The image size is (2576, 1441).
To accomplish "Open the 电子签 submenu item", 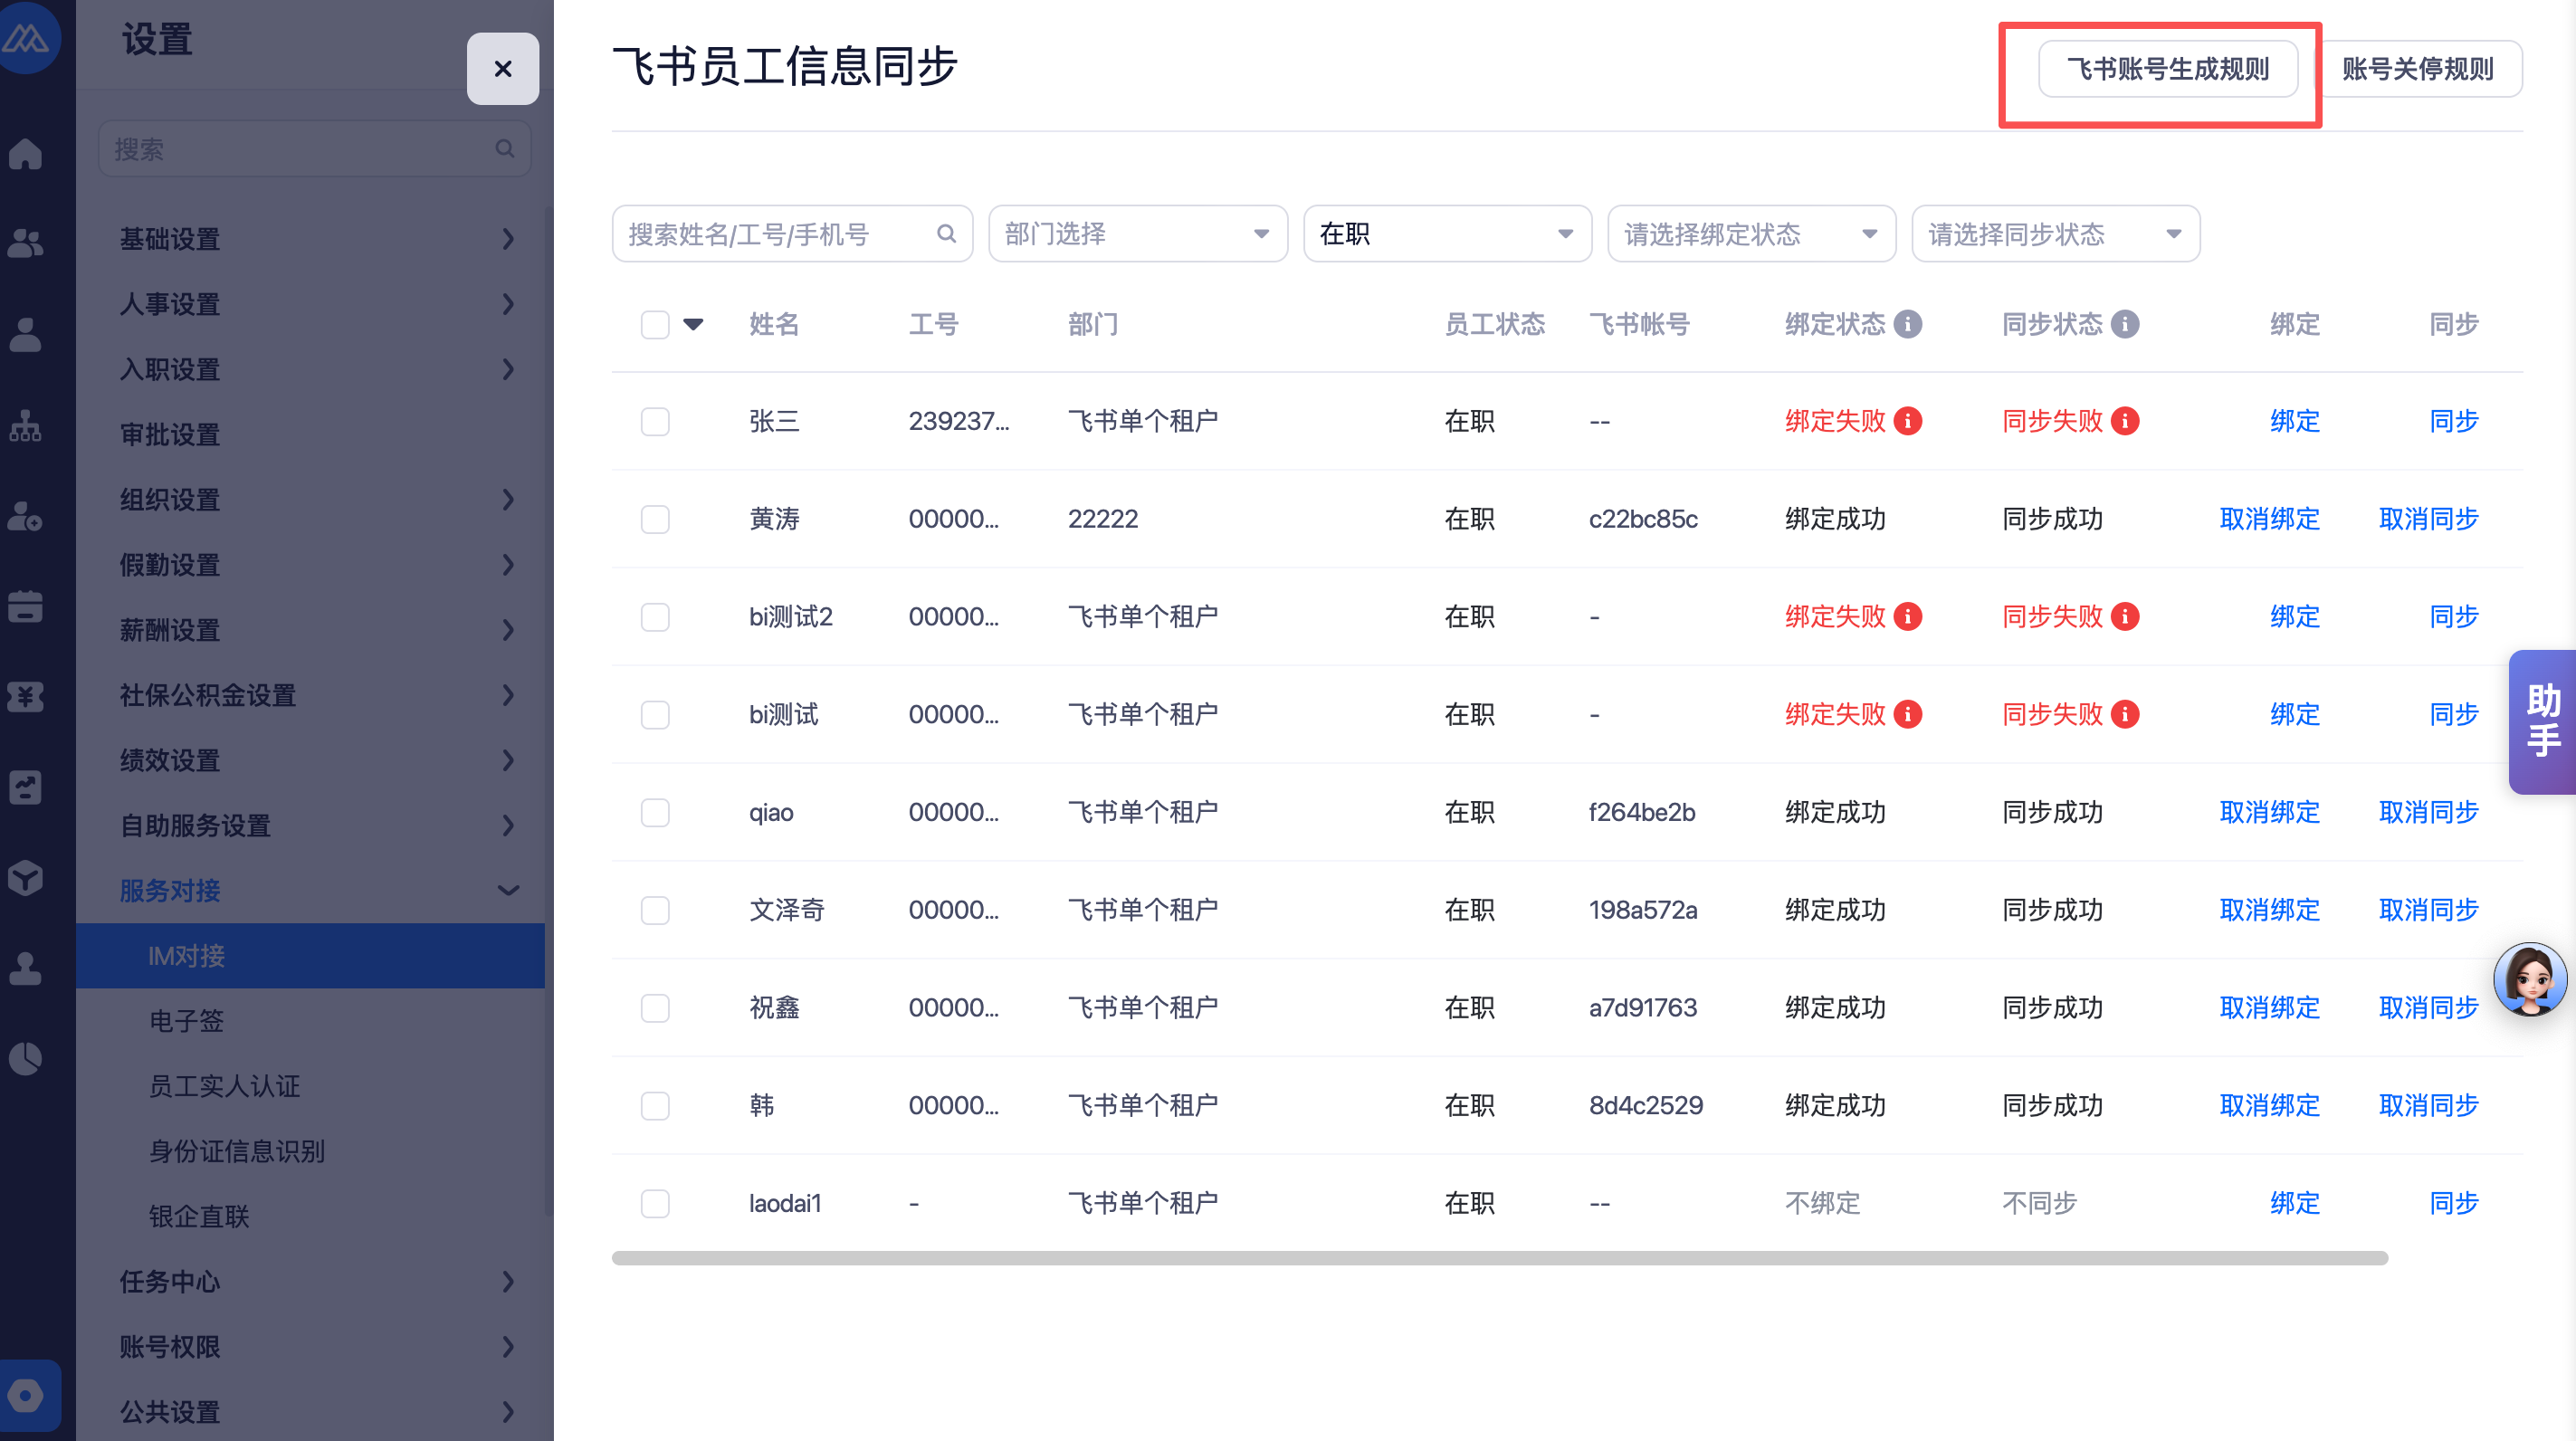I will (x=186, y=1021).
